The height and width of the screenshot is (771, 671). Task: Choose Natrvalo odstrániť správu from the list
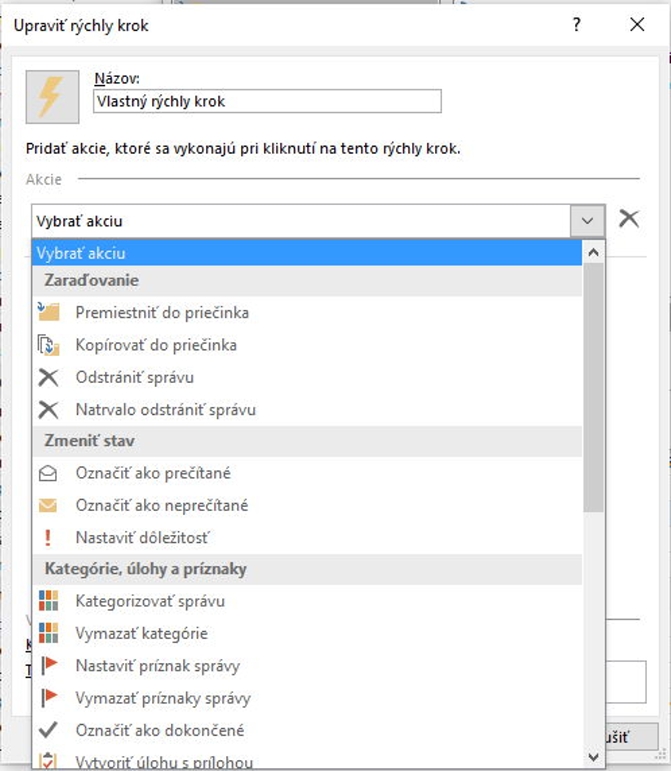(x=166, y=409)
